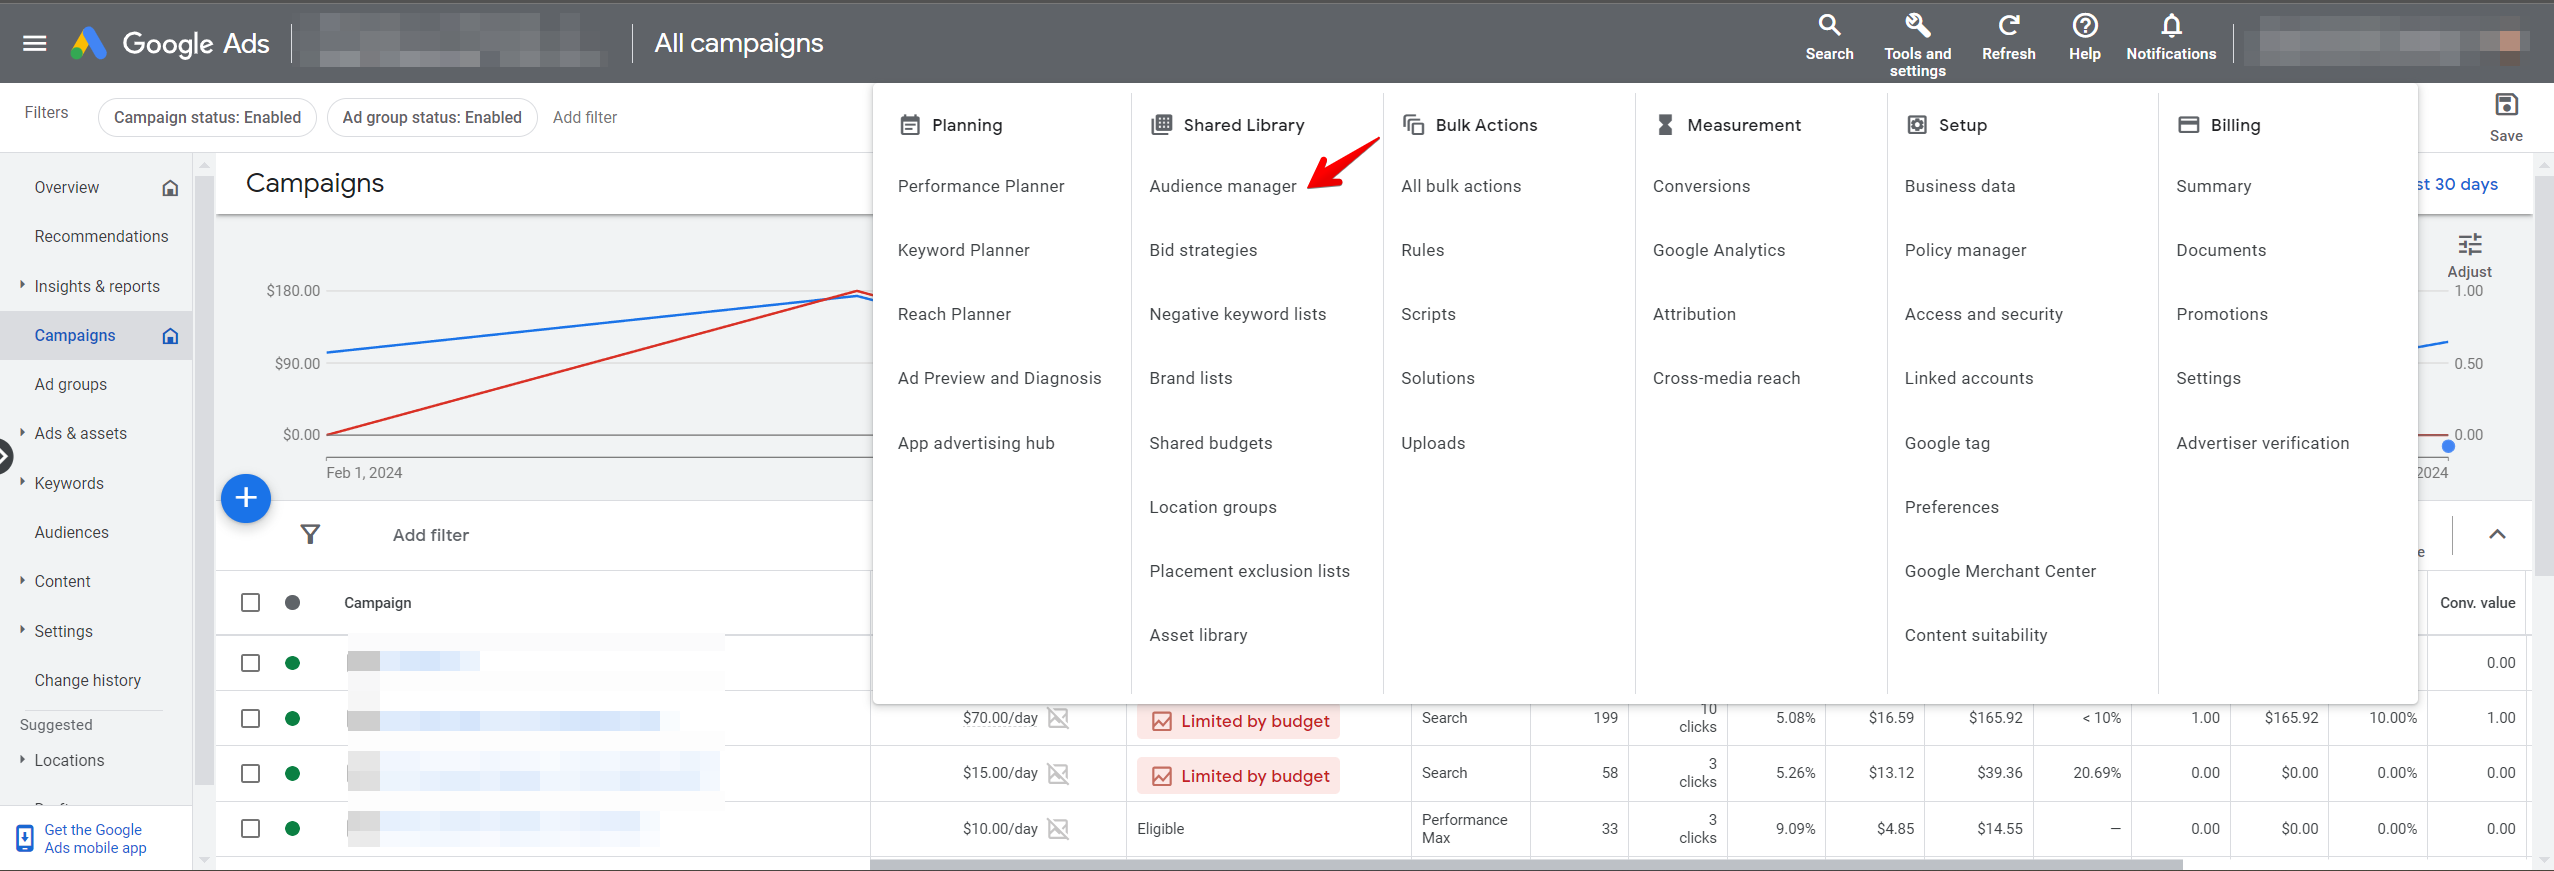Click Add filter in top filter bar

point(585,117)
